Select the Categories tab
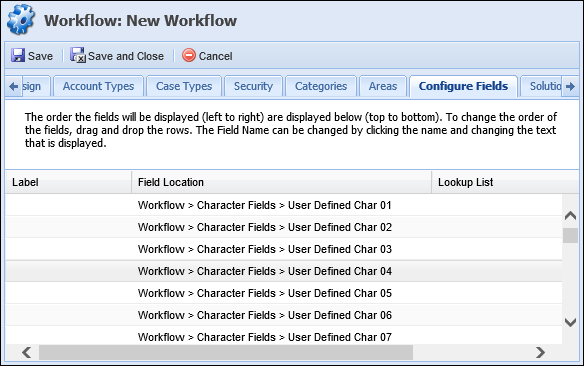 [x=321, y=86]
